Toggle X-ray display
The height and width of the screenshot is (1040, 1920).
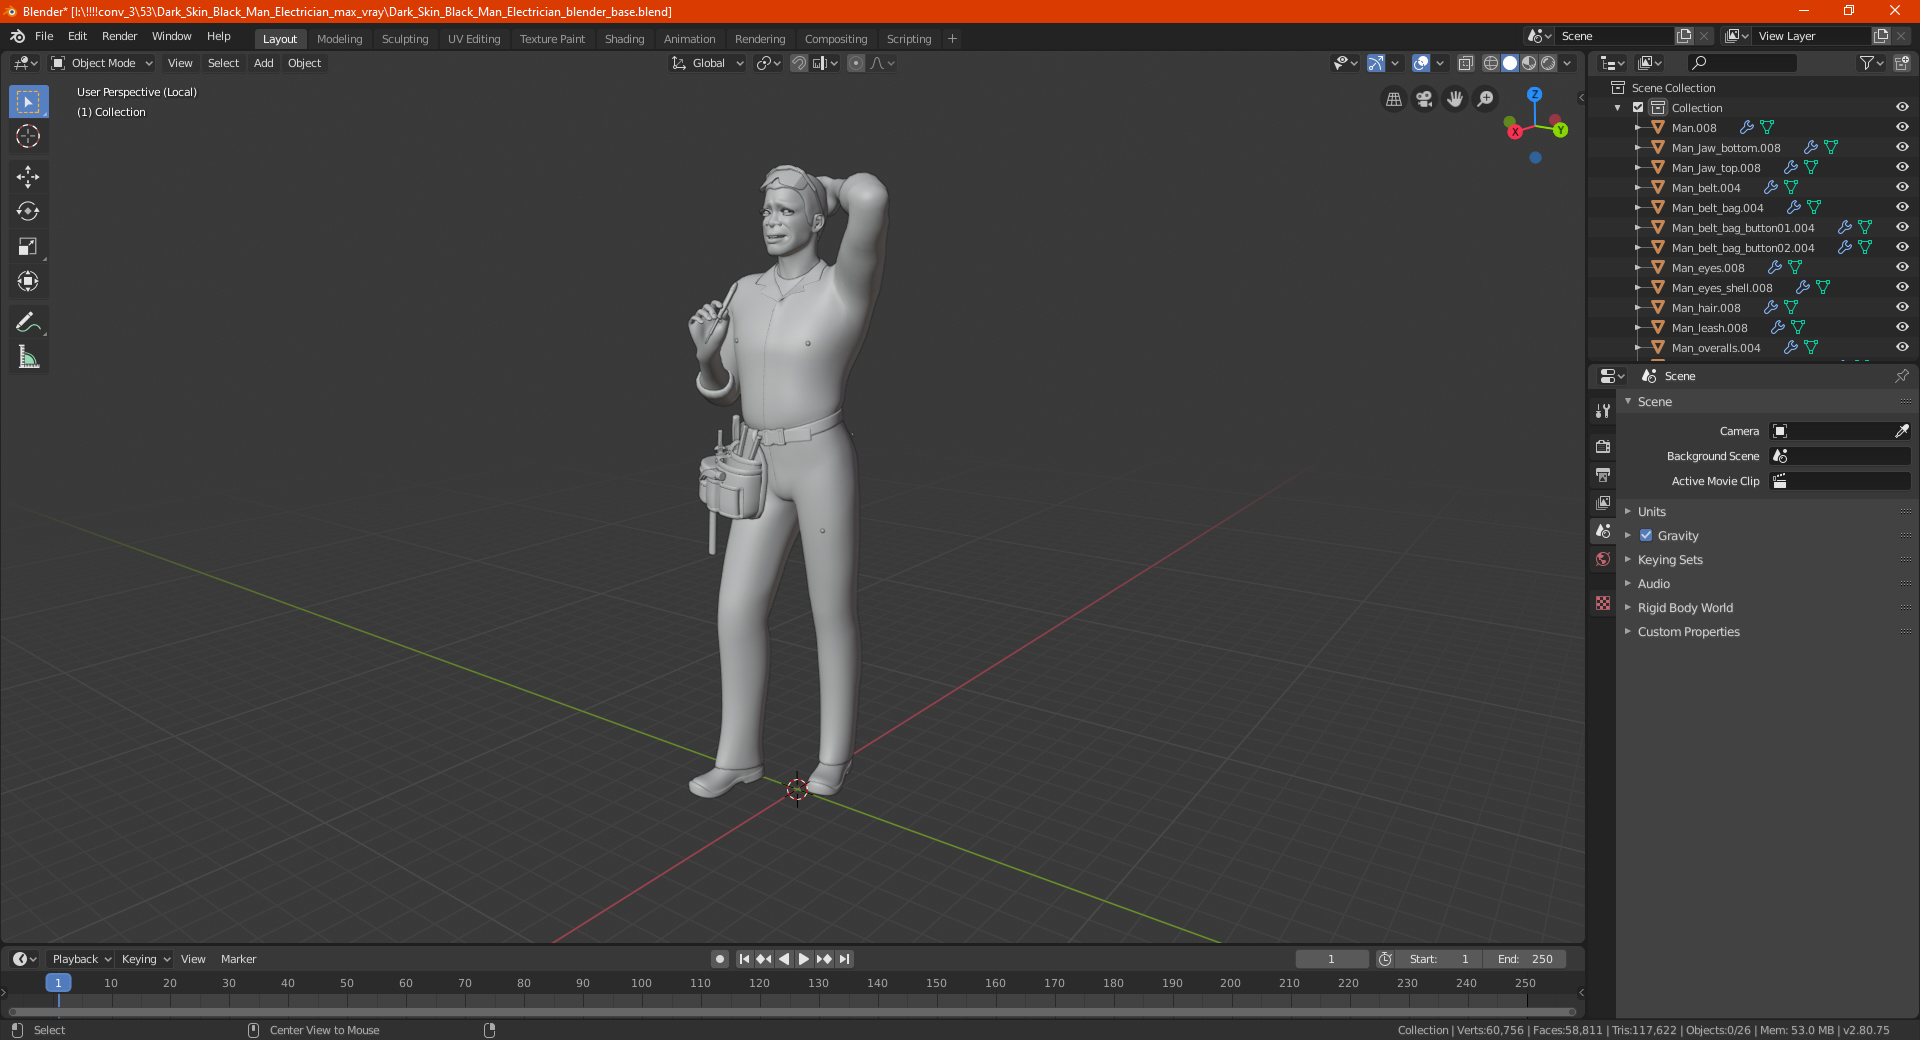tap(1465, 63)
